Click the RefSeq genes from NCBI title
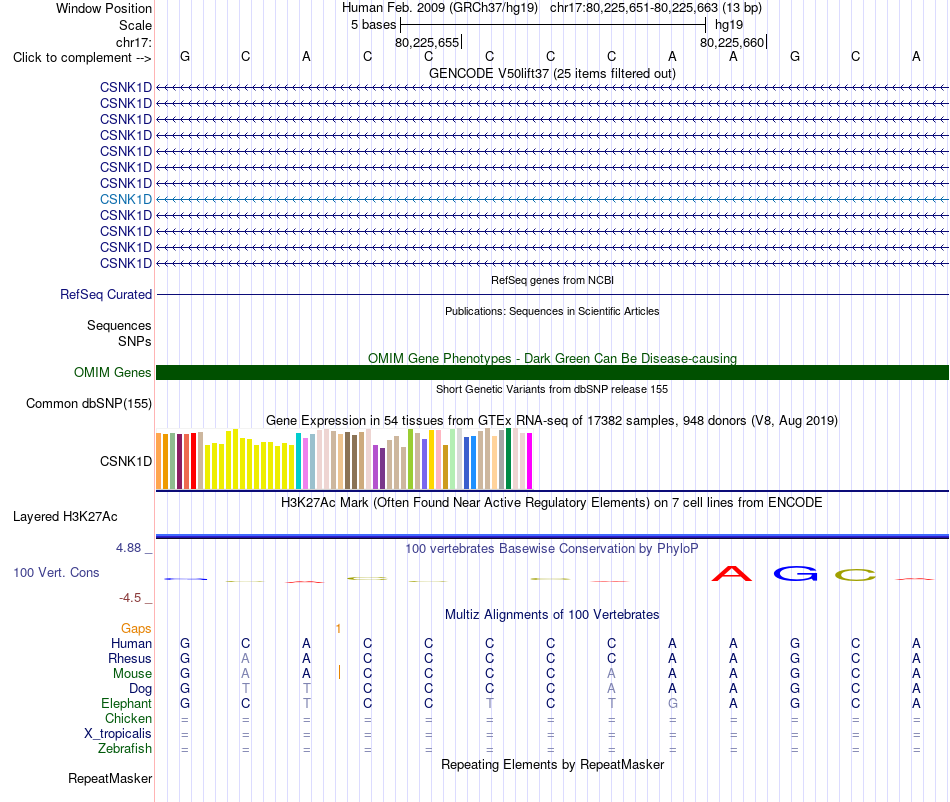The image size is (950, 802). click(552, 280)
